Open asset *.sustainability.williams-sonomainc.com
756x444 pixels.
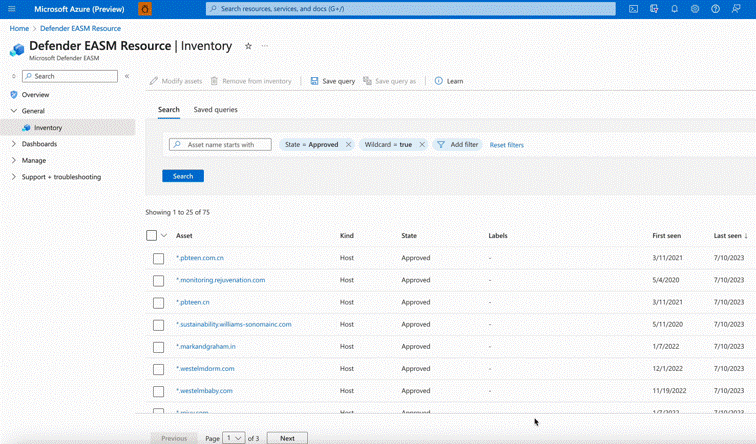tap(234, 324)
